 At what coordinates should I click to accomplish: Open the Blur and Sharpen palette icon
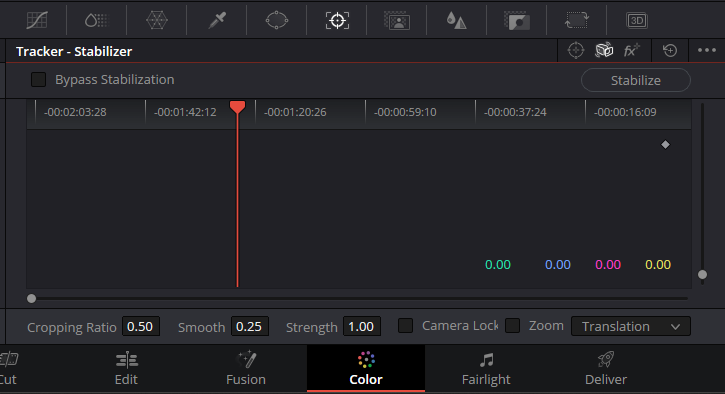click(x=456, y=20)
